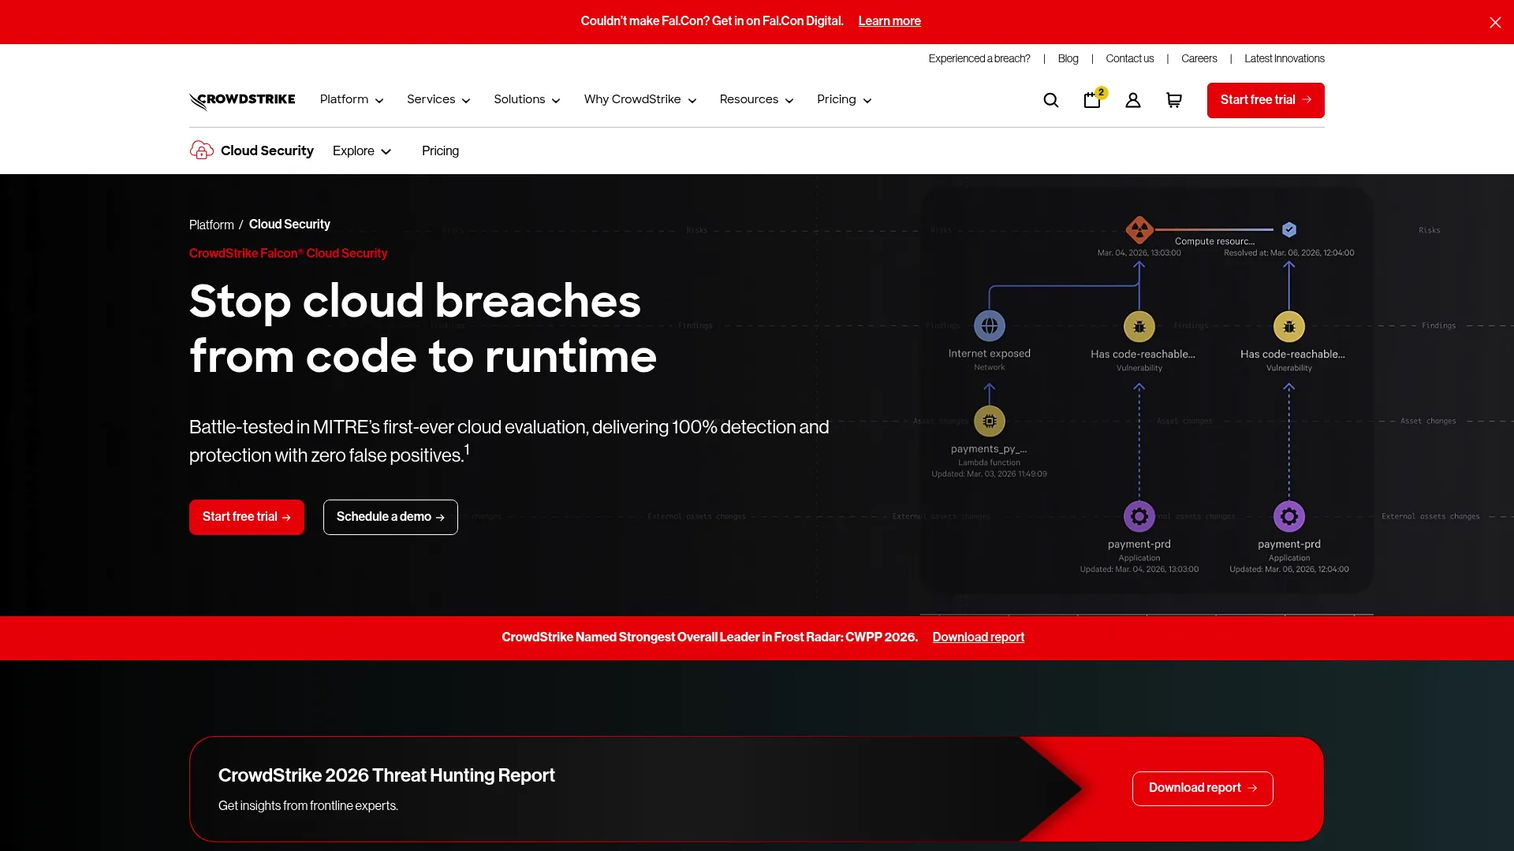Select payment-prd application icon updated Mar. 06
Image resolution: width=1514 pixels, height=851 pixels.
pos(1289,516)
